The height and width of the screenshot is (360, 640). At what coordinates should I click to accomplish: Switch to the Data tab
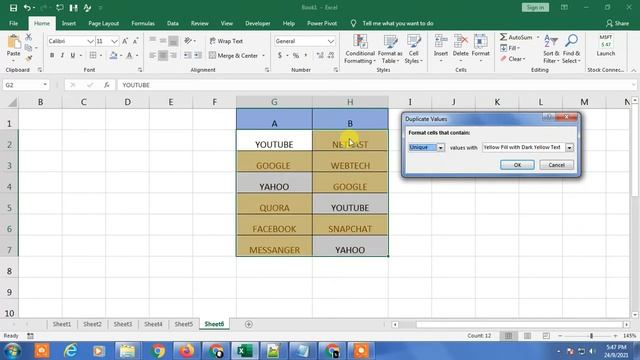(x=173, y=24)
